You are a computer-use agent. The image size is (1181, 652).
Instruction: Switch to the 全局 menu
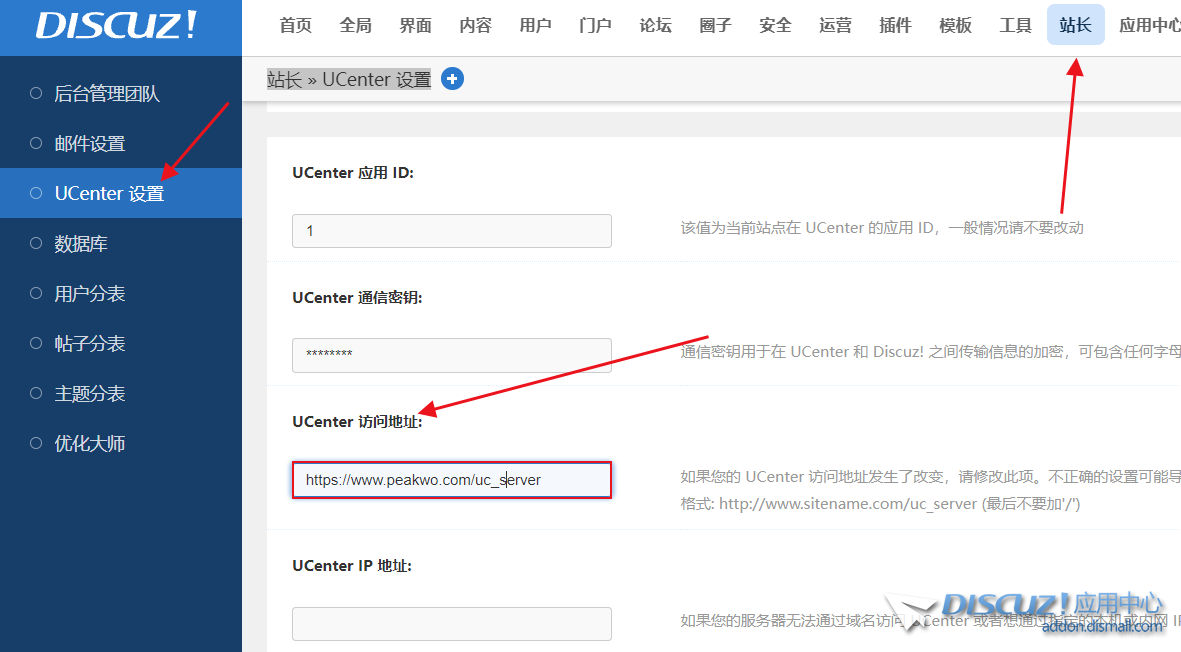click(x=356, y=26)
